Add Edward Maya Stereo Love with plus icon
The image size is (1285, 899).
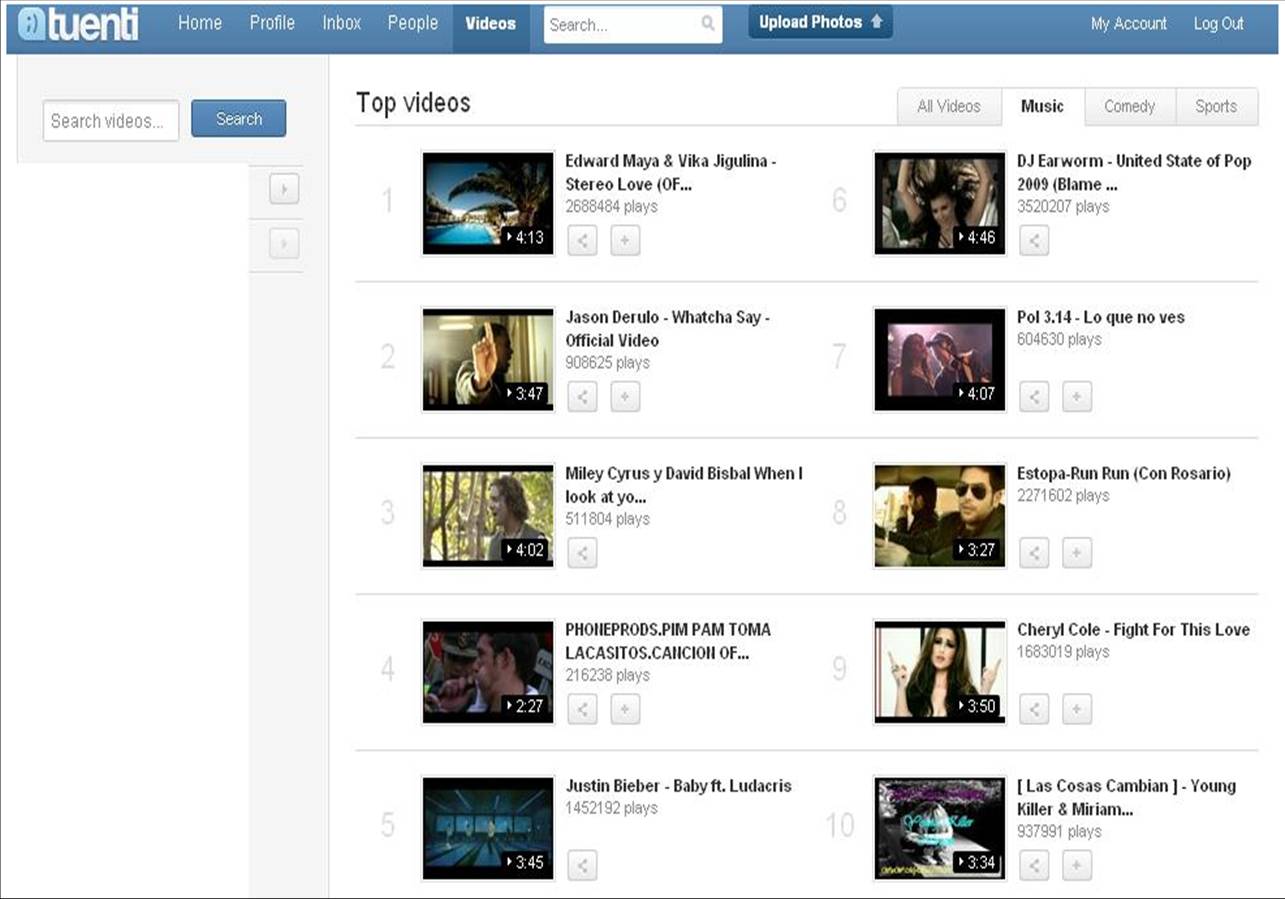625,240
